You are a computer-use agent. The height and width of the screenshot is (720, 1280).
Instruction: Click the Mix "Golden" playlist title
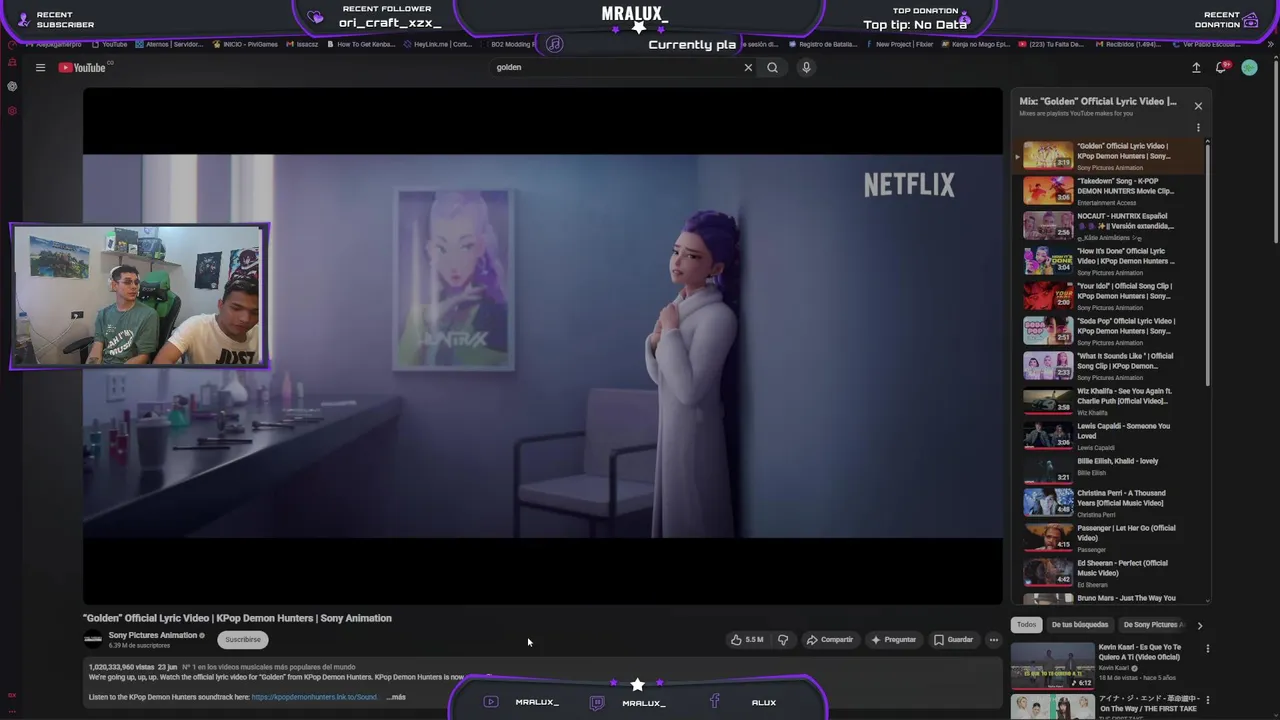1098,101
